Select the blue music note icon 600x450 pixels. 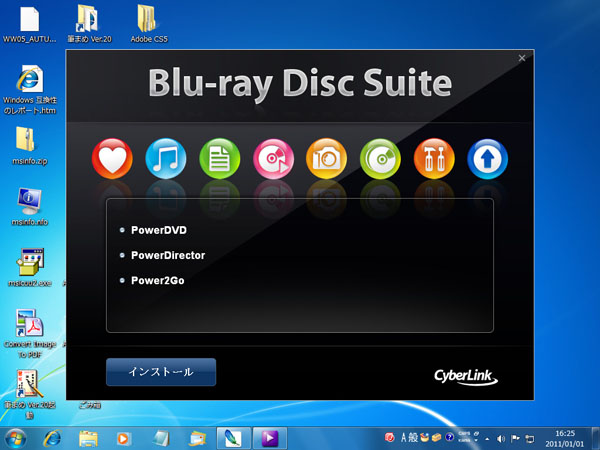(x=166, y=158)
